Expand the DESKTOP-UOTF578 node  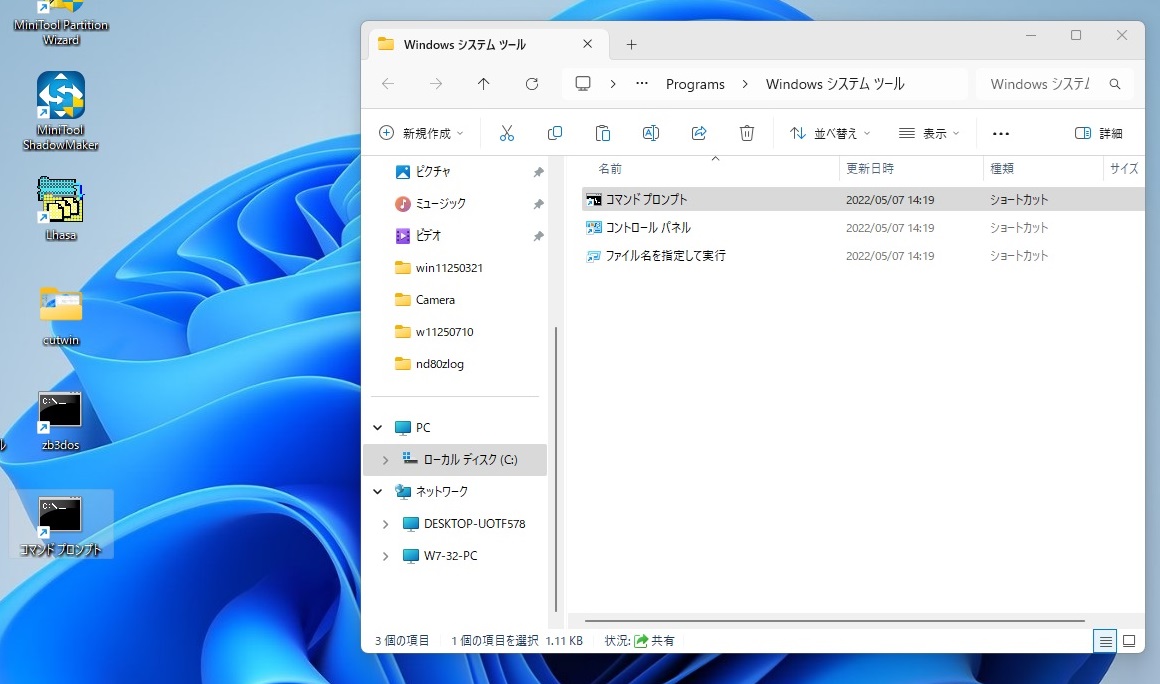click(x=385, y=524)
